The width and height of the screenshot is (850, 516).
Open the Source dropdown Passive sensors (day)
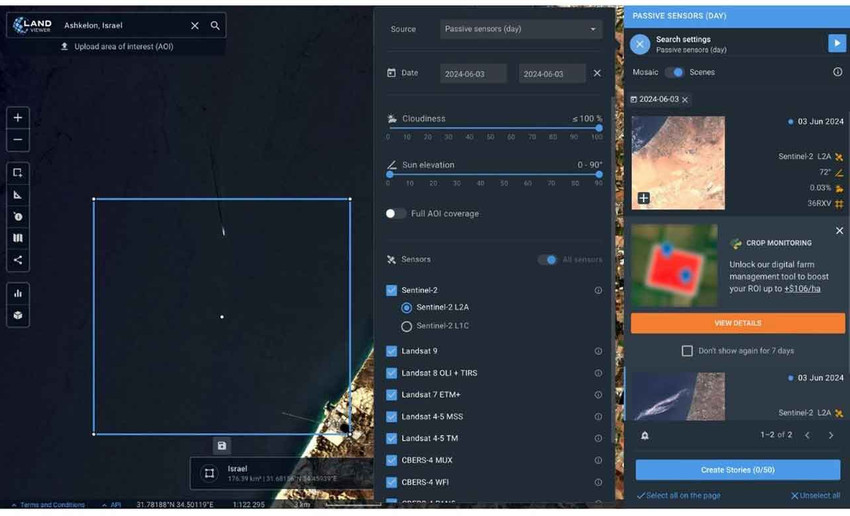(520, 29)
